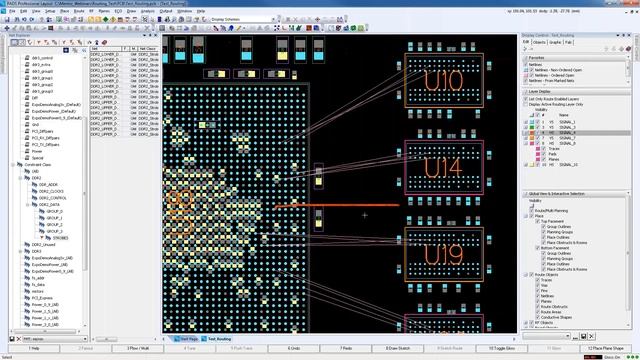Select the GROUP_0 tree item
Viewport: 640px width, 360px height.
click(54, 211)
